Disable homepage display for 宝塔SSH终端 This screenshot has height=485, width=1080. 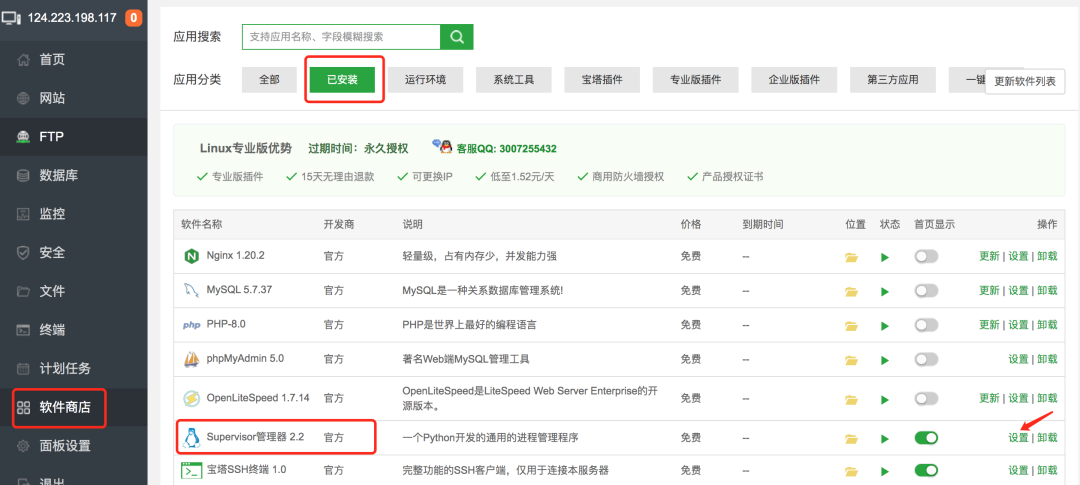926,471
